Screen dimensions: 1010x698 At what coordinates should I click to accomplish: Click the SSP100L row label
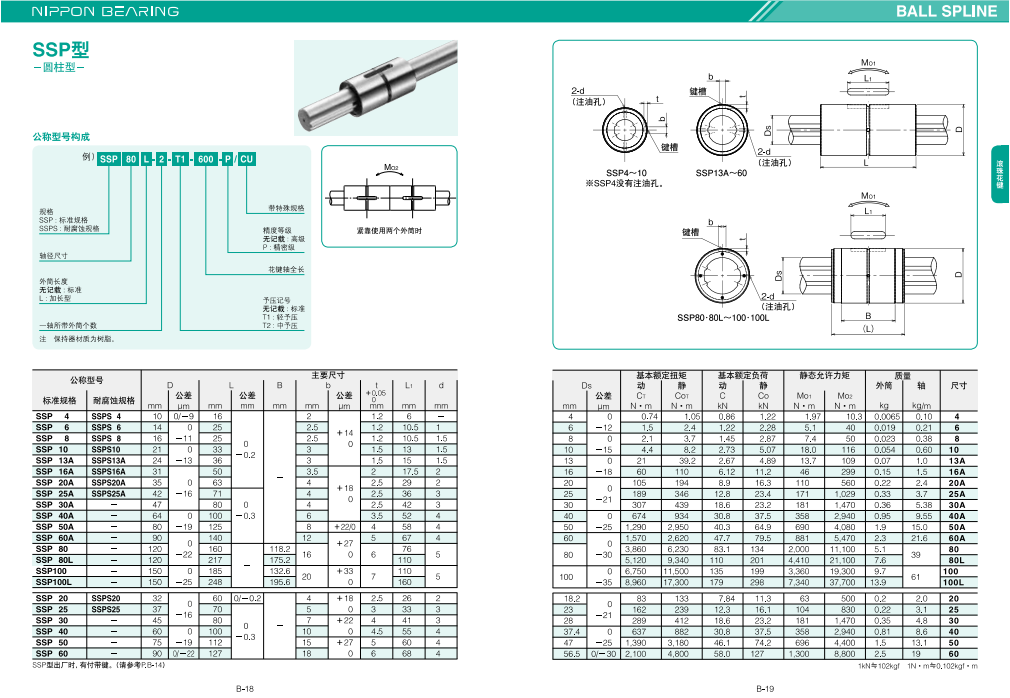coord(53,581)
